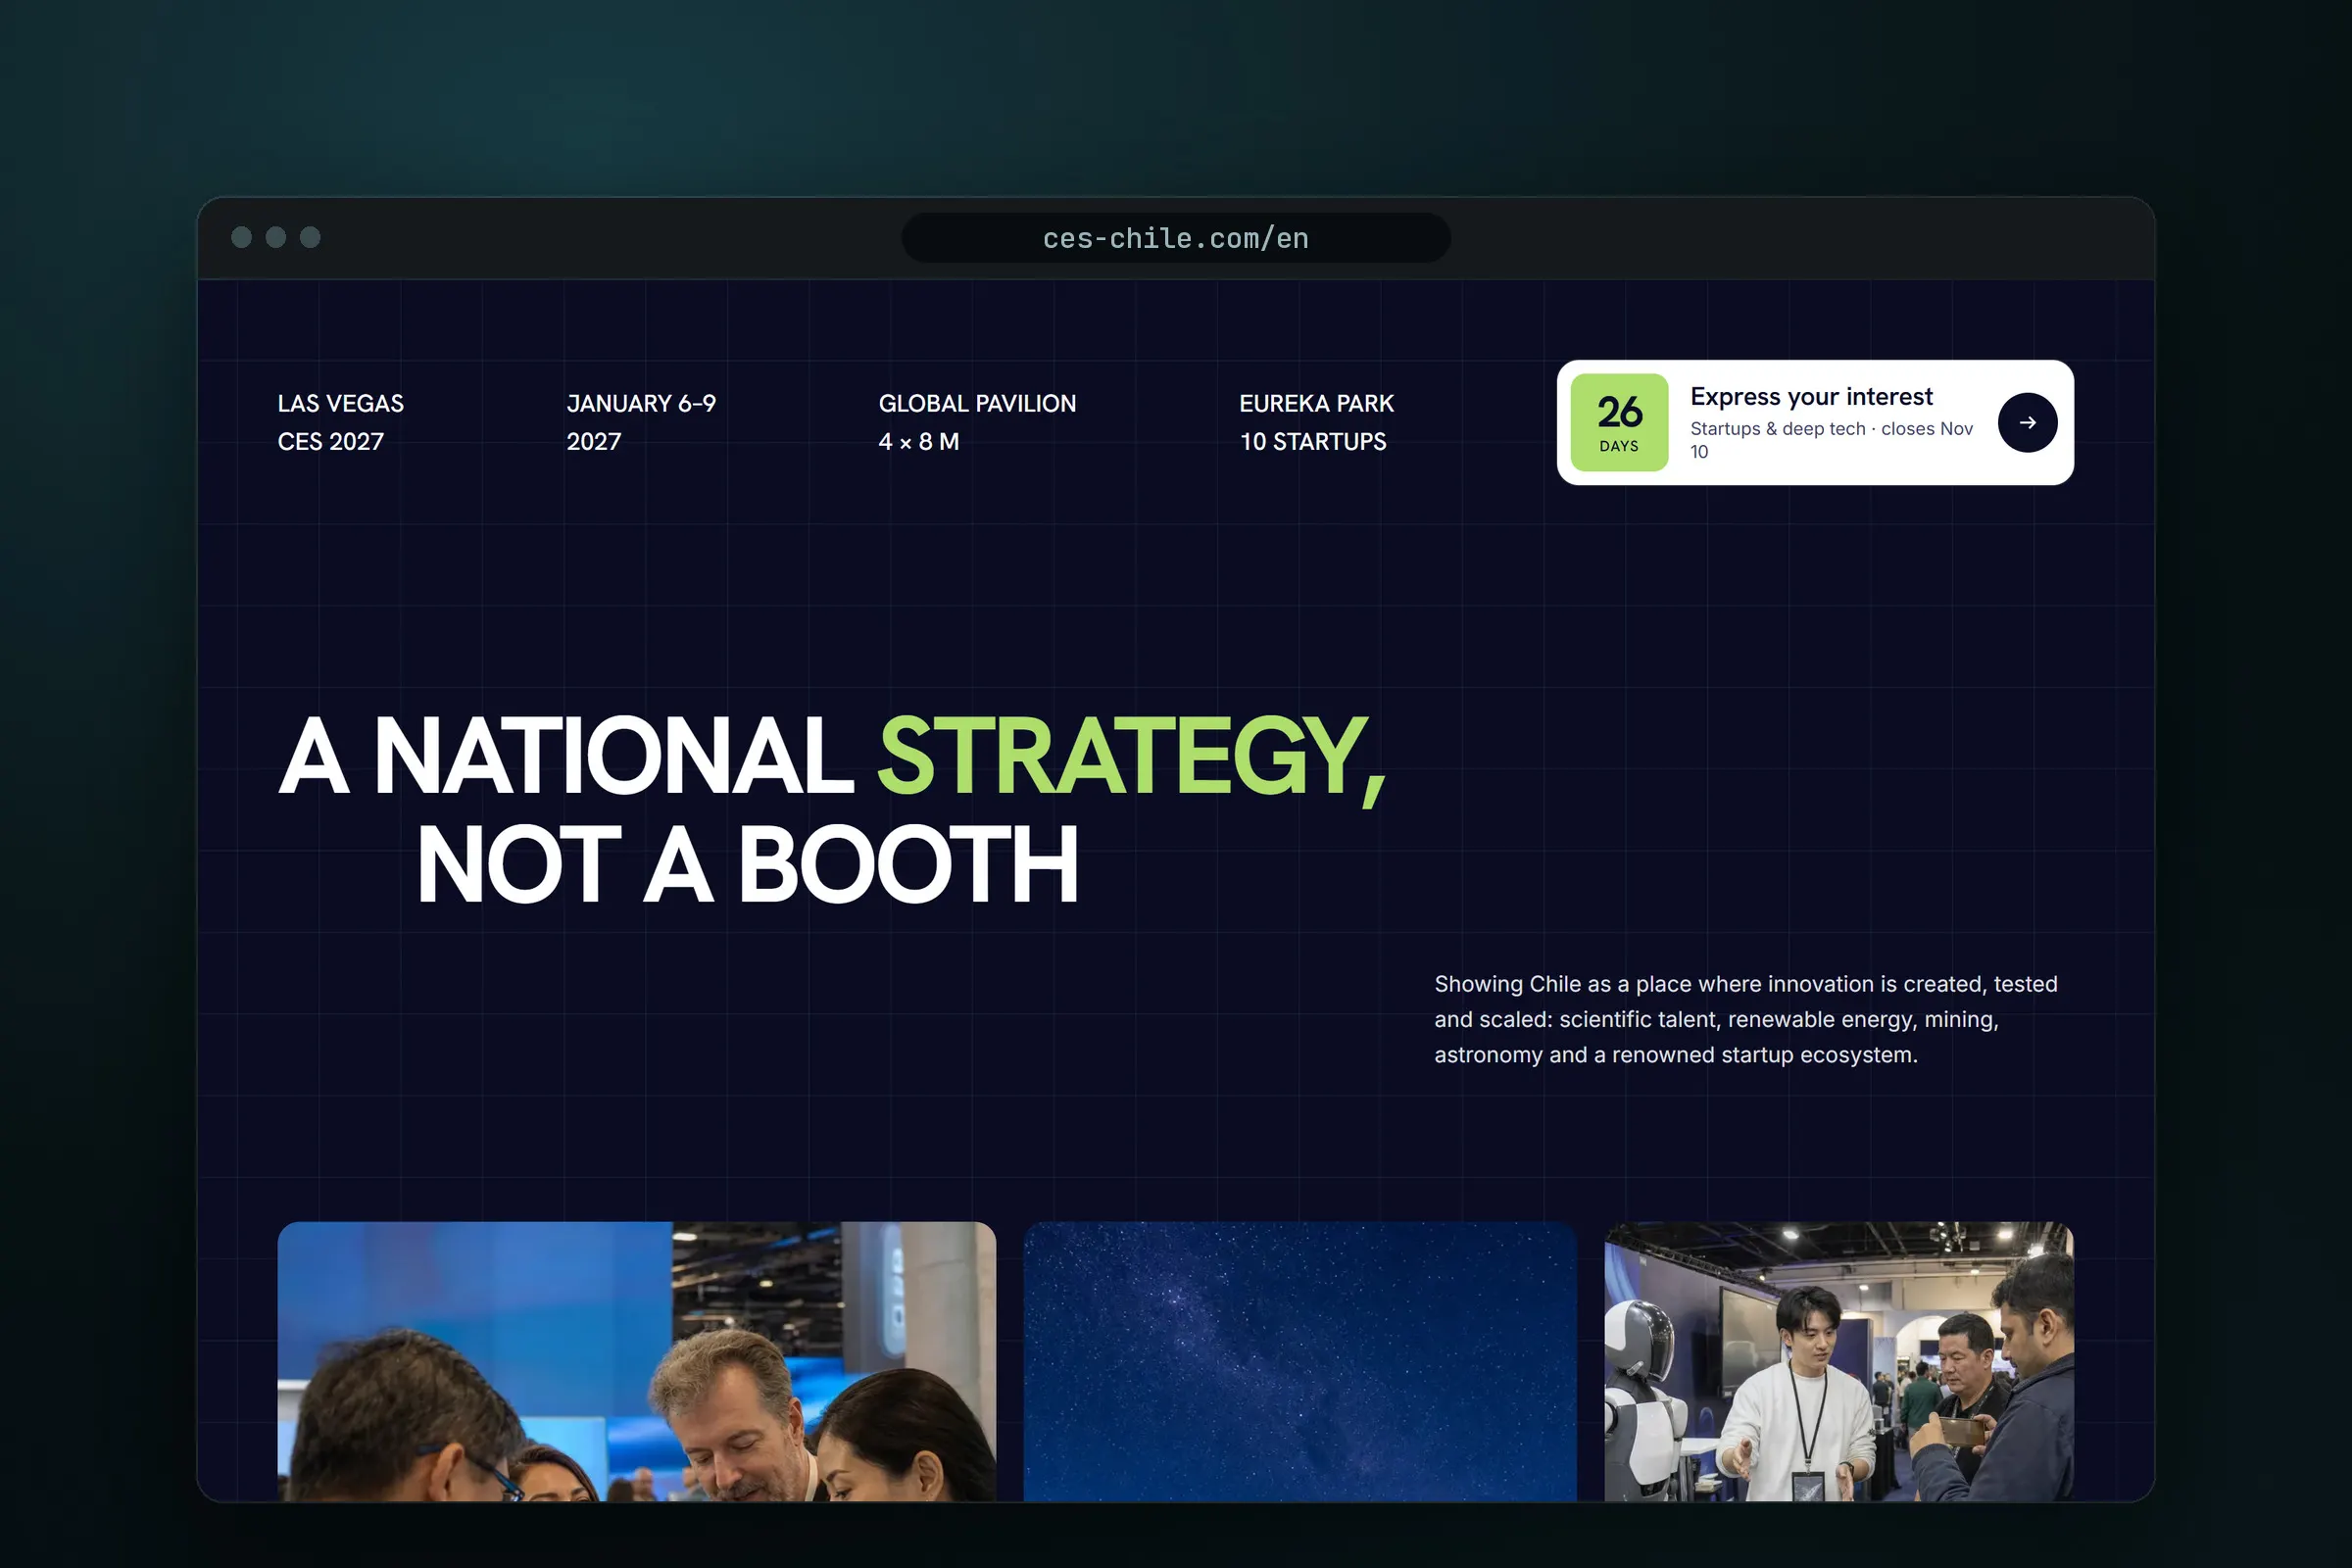The width and height of the screenshot is (2352, 1568).
Task: Click the first window control dot
Action: [241, 237]
